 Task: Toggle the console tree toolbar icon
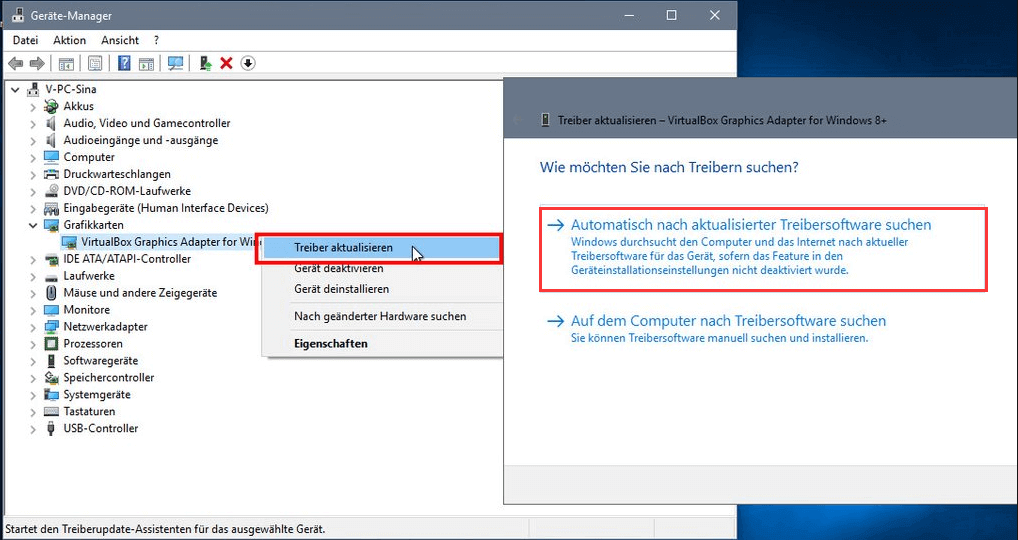tap(66, 63)
